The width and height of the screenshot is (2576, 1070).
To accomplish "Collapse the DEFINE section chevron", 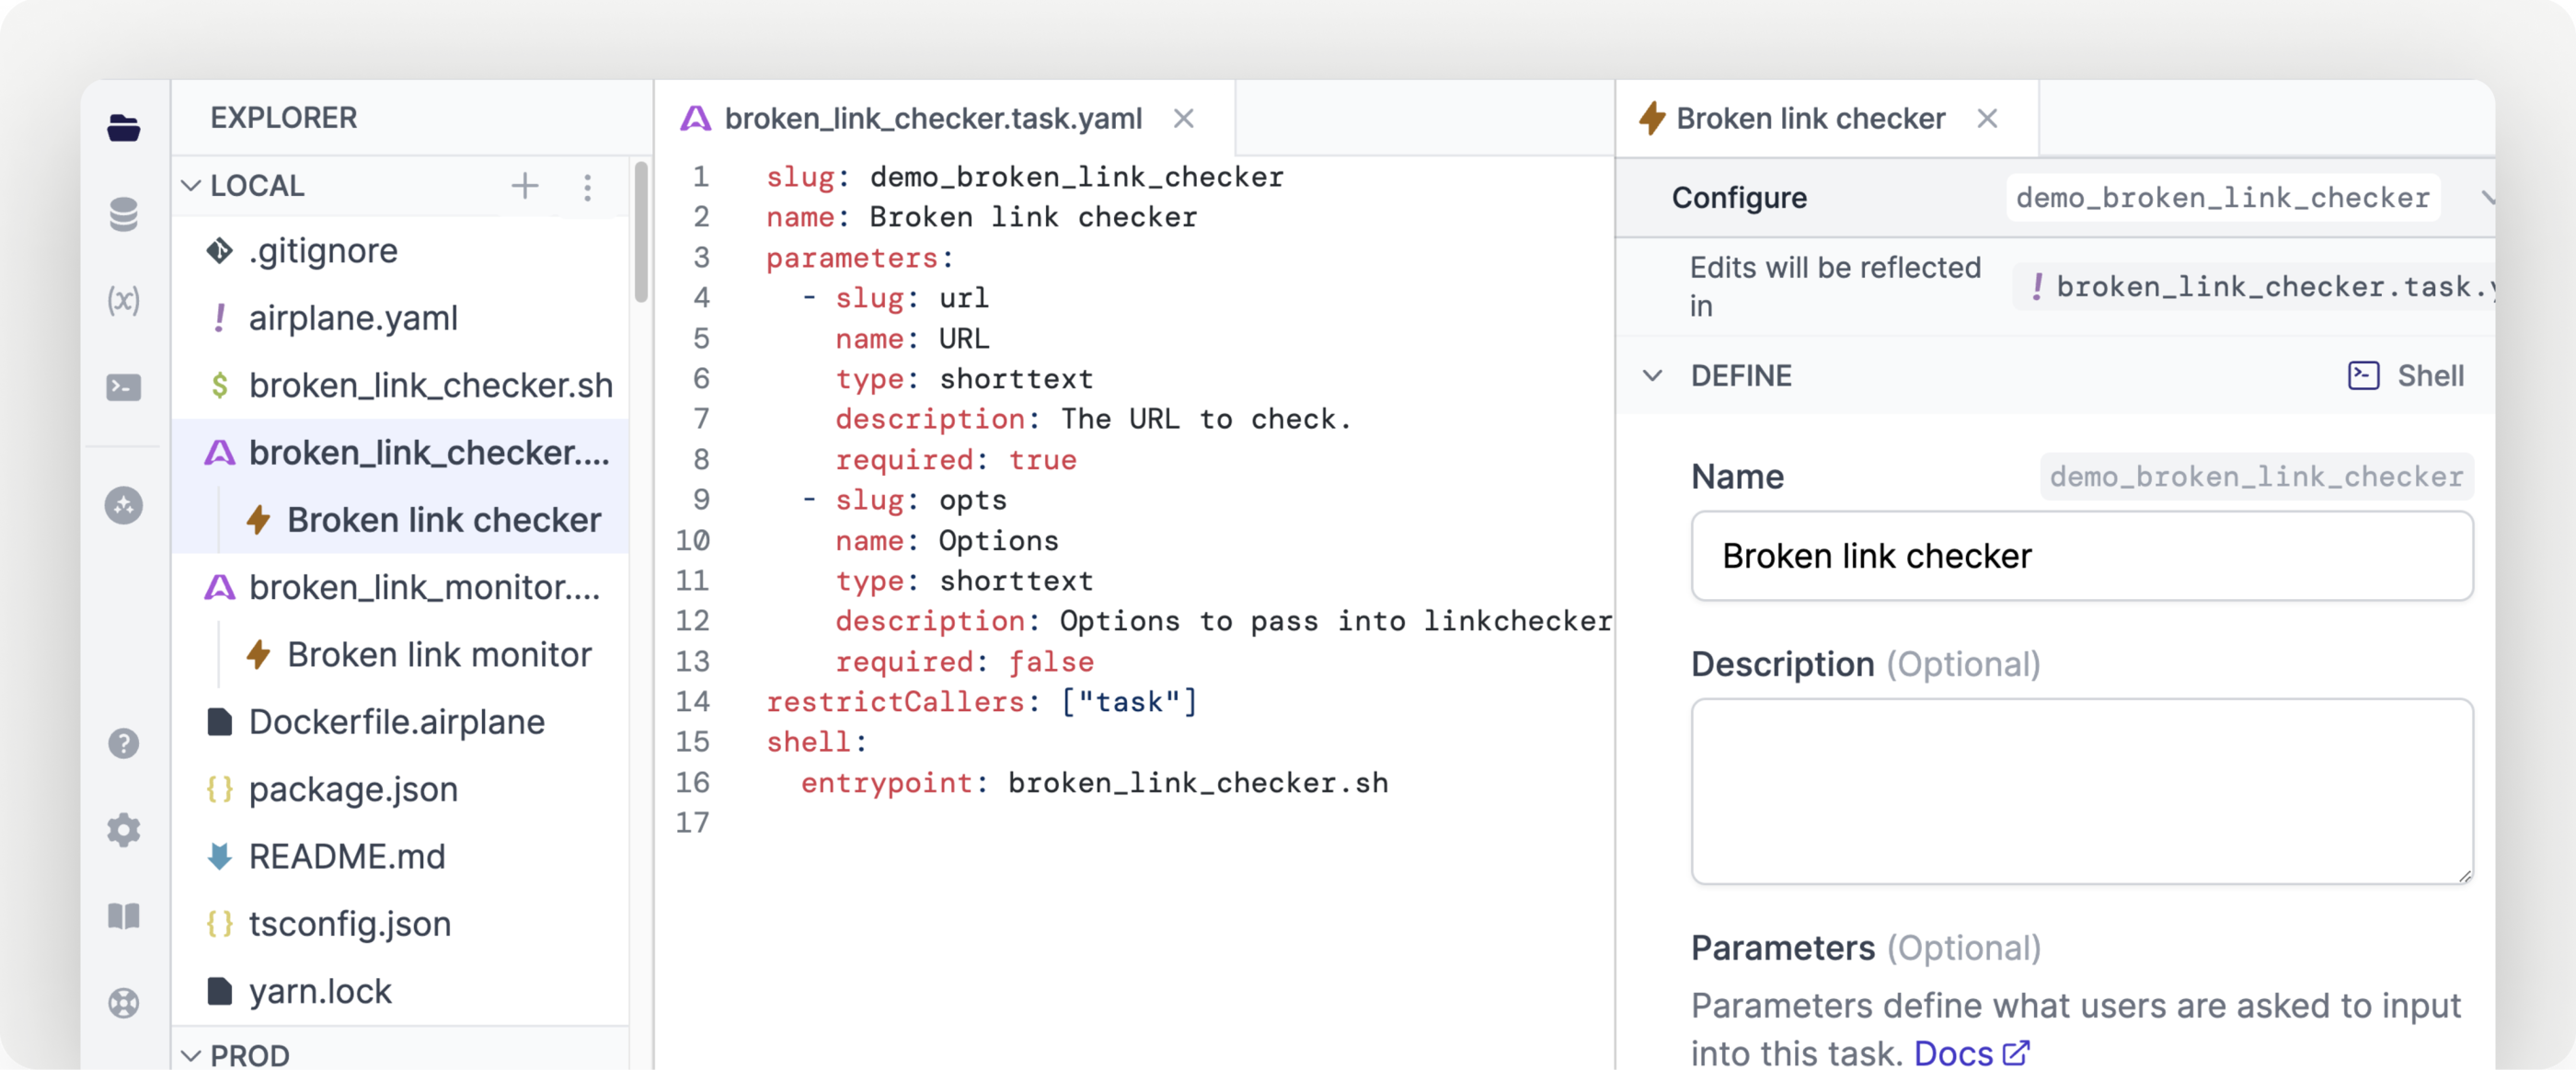I will [x=1652, y=376].
